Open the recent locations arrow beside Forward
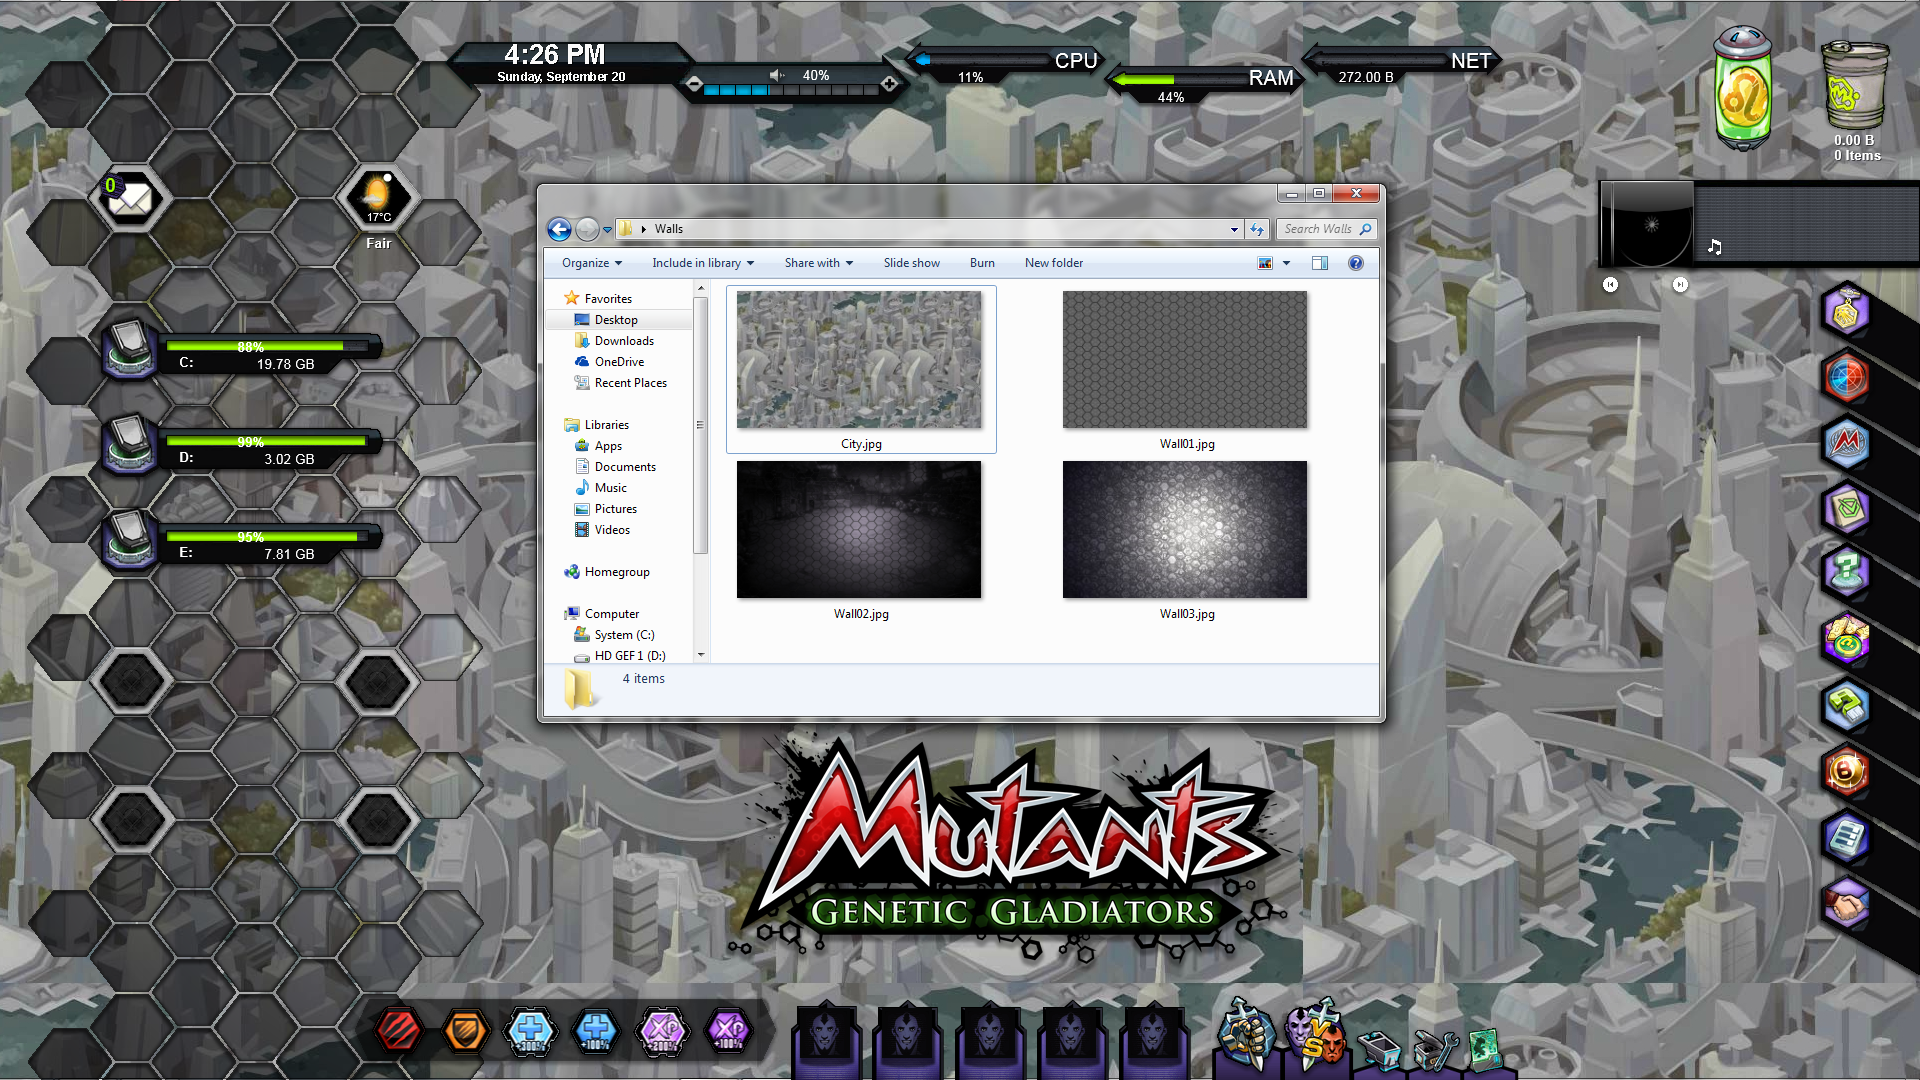This screenshot has height=1080, width=1920. (607, 230)
